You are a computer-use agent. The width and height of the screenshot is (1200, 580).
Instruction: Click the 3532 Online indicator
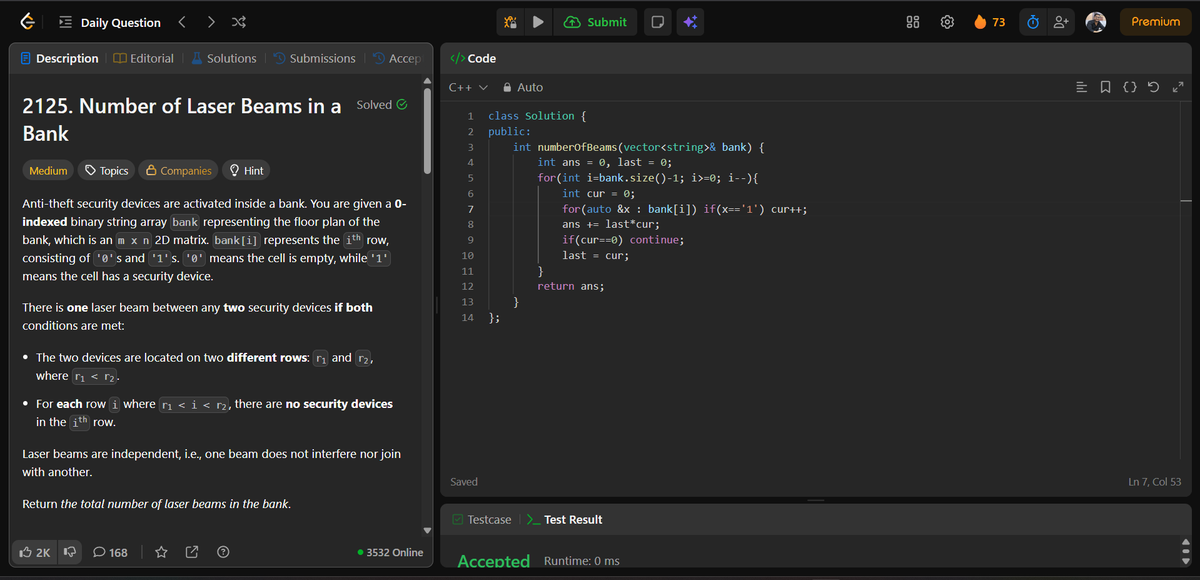click(x=390, y=552)
